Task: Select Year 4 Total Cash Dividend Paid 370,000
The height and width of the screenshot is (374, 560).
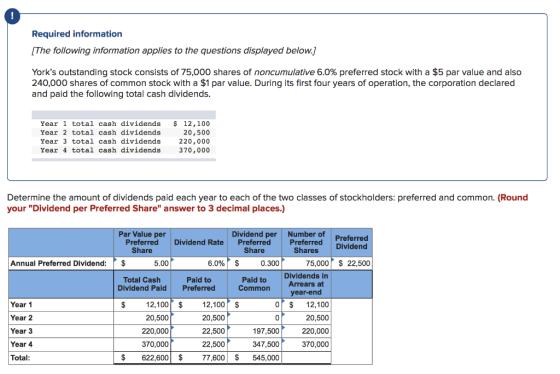Action: click(x=142, y=345)
